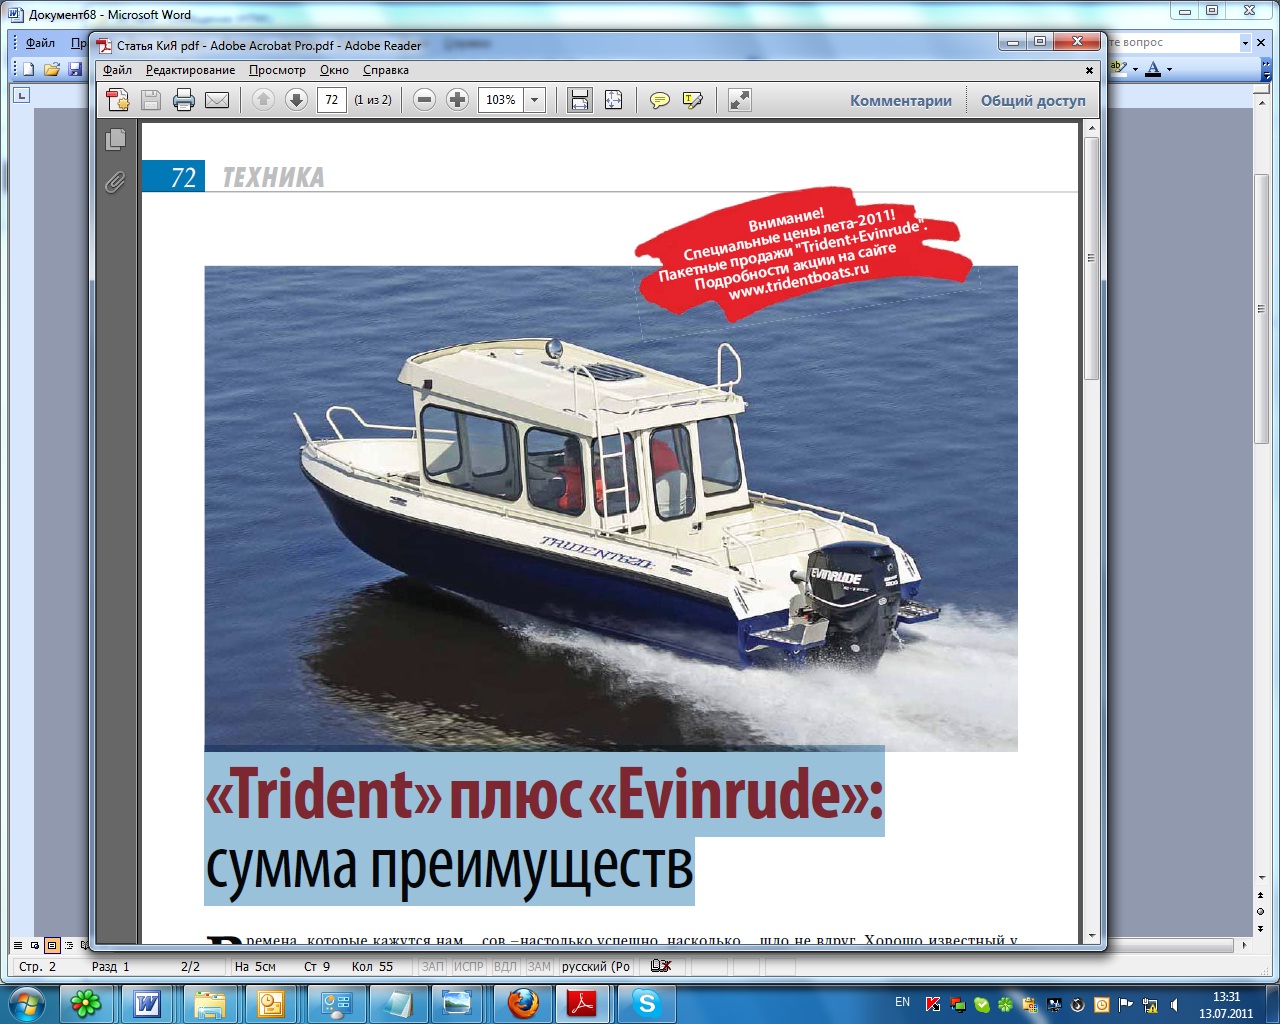Image resolution: width=1280 pixels, height=1024 pixels.
Task: Toggle the ЗАМ overtype mode indicator
Action: pos(539,967)
